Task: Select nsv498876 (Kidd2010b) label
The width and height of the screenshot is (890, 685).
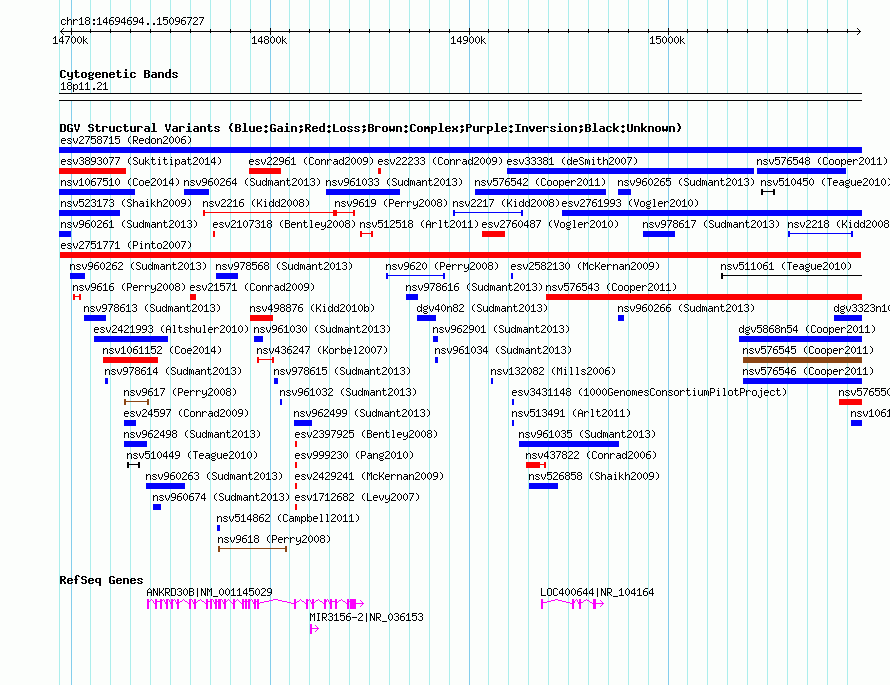Action: [x=312, y=308]
